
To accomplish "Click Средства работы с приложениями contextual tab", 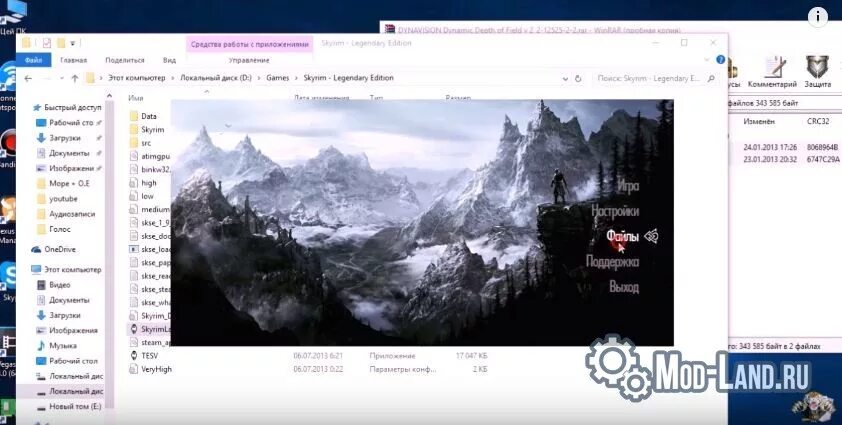I will tap(250, 44).
